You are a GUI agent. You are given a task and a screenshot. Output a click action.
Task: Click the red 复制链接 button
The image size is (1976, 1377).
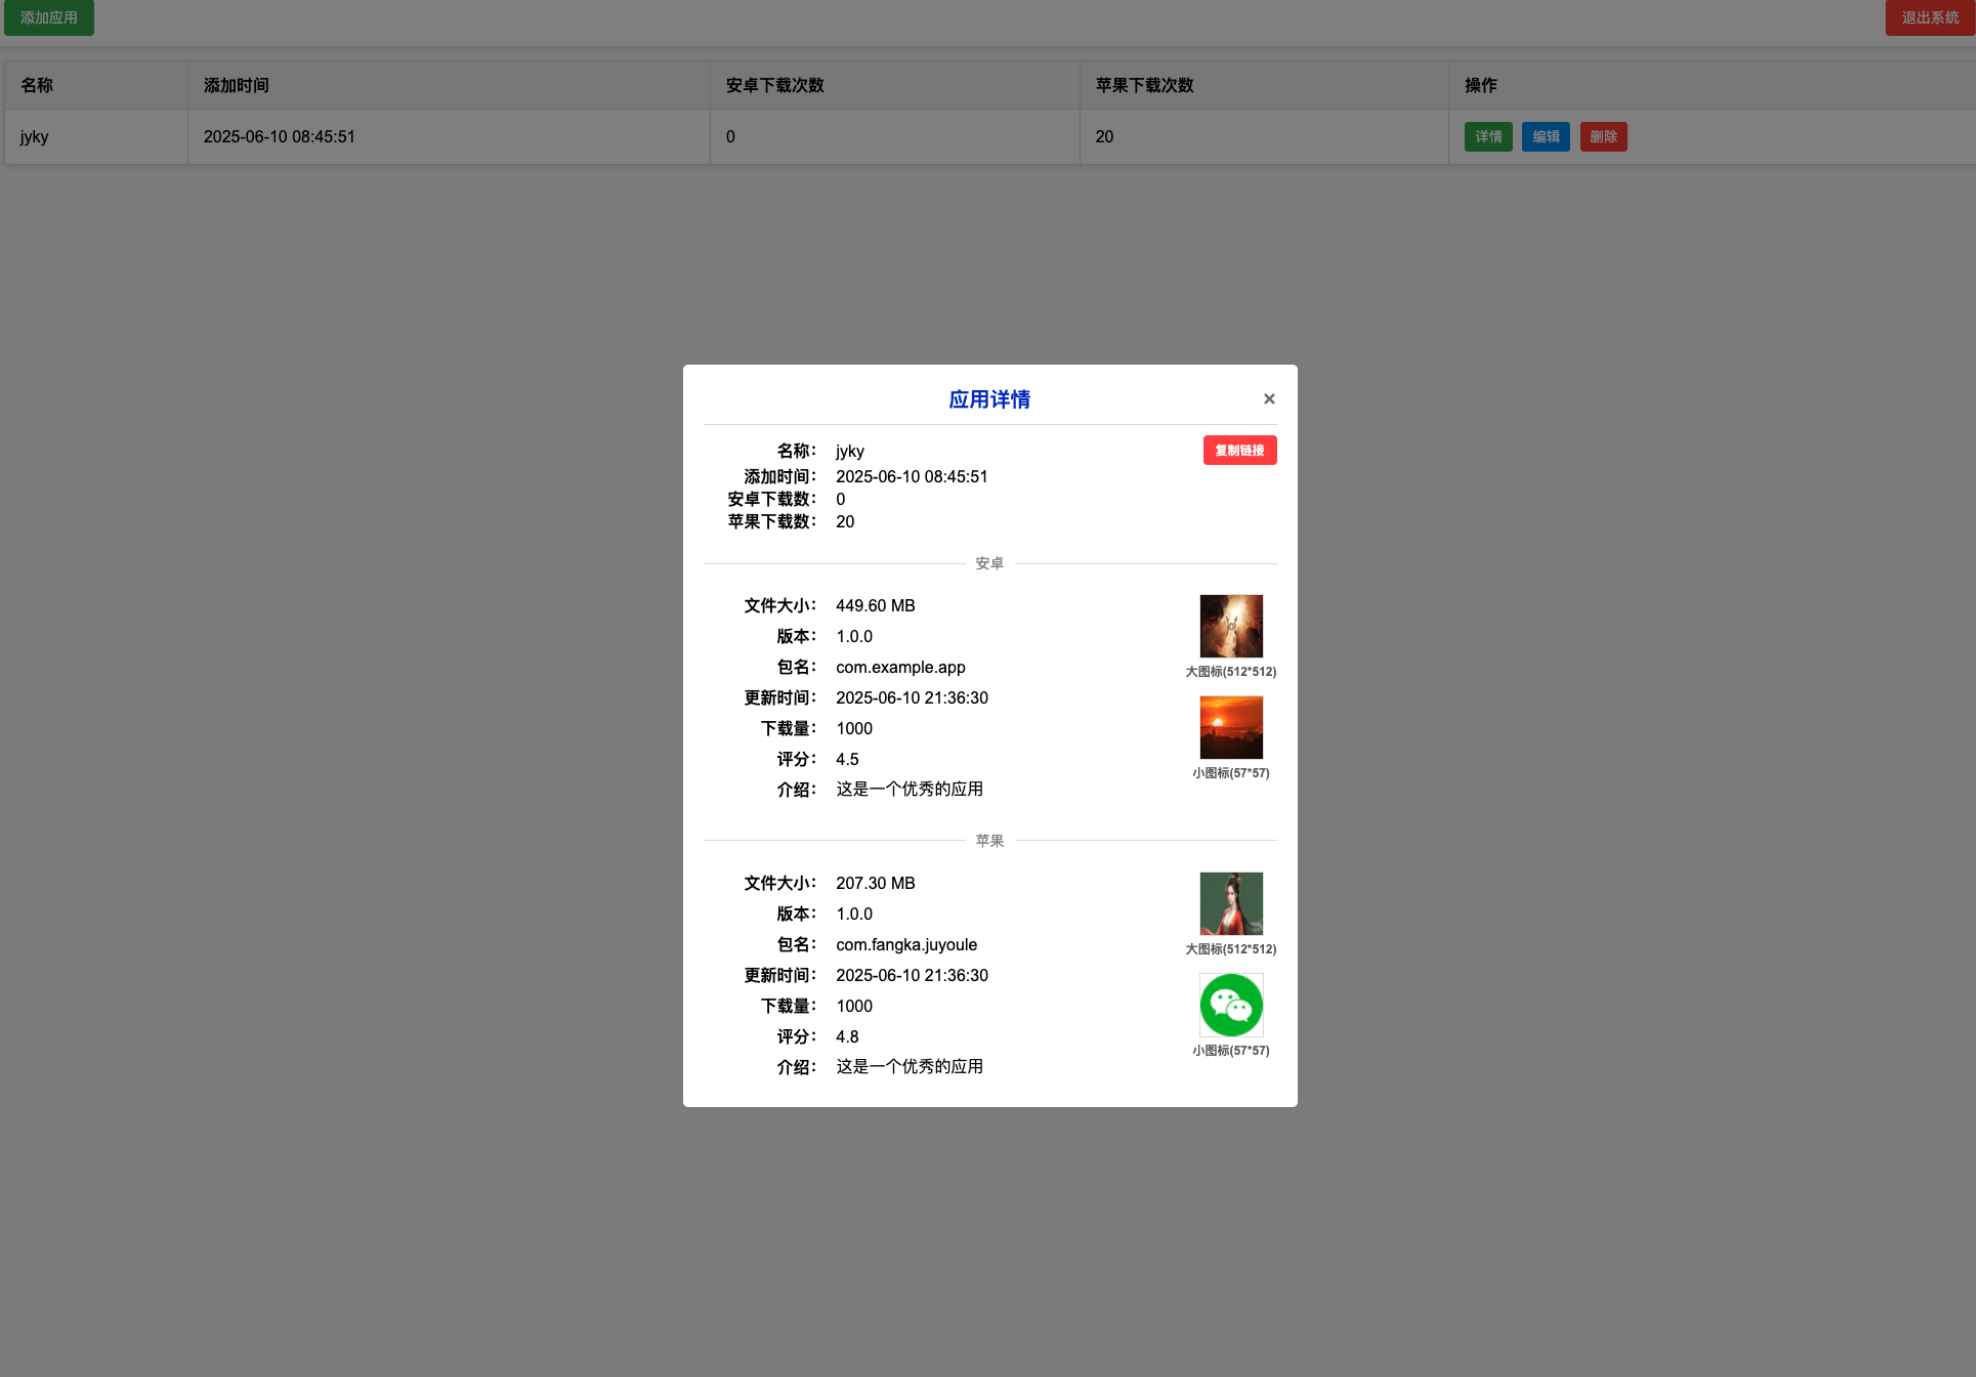pos(1239,450)
